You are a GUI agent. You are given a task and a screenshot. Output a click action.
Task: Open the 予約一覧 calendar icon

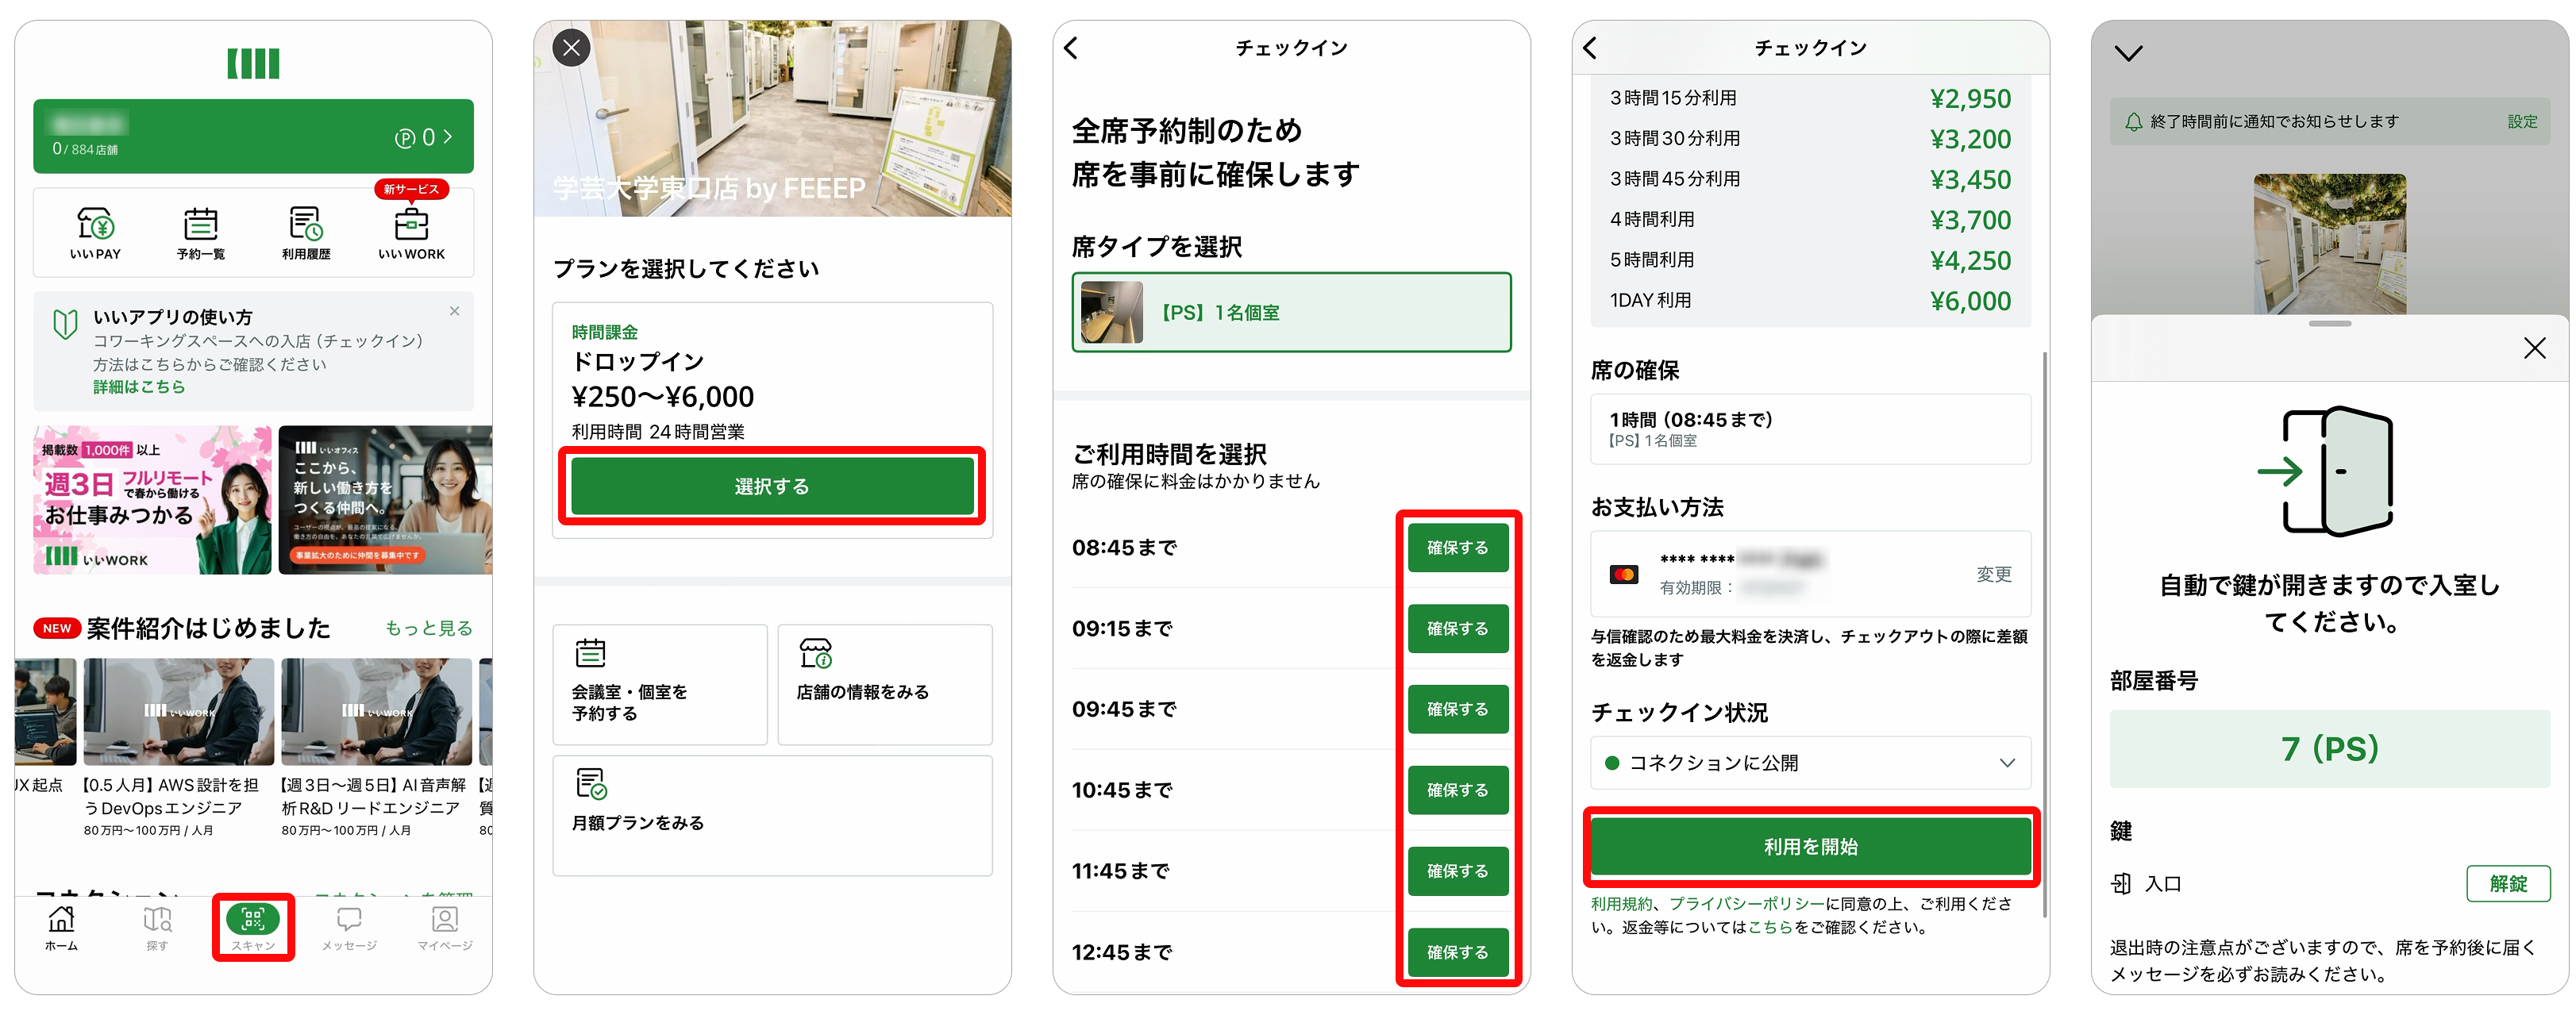pyautogui.click(x=201, y=233)
